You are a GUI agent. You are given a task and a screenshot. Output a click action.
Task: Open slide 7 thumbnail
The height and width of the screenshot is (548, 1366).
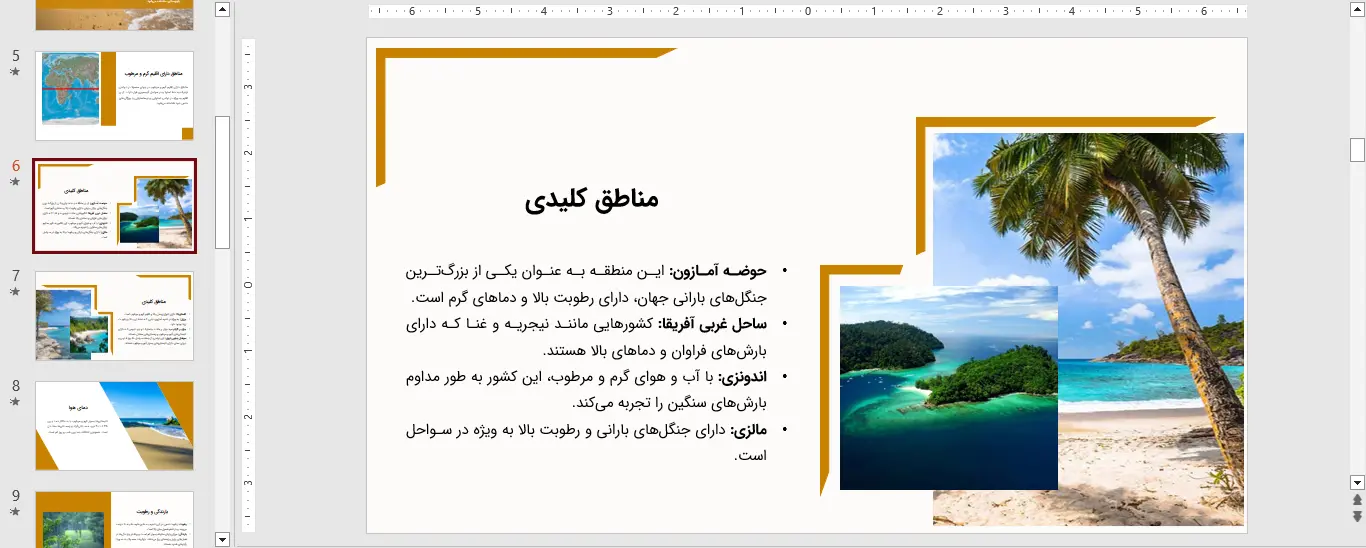click(x=115, y=316)
